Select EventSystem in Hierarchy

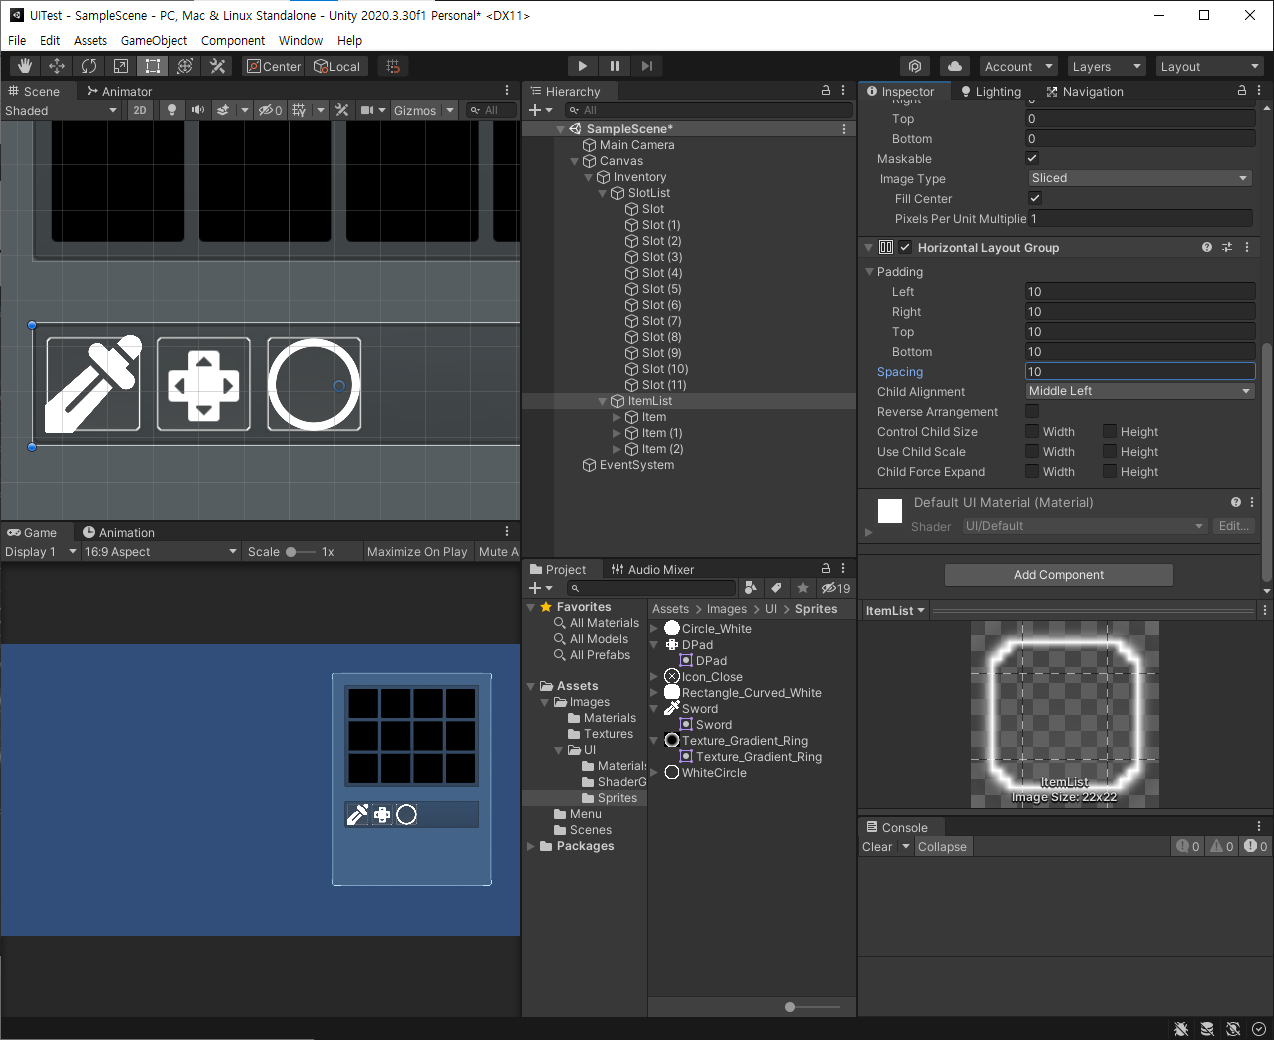(x=636, y=465)
